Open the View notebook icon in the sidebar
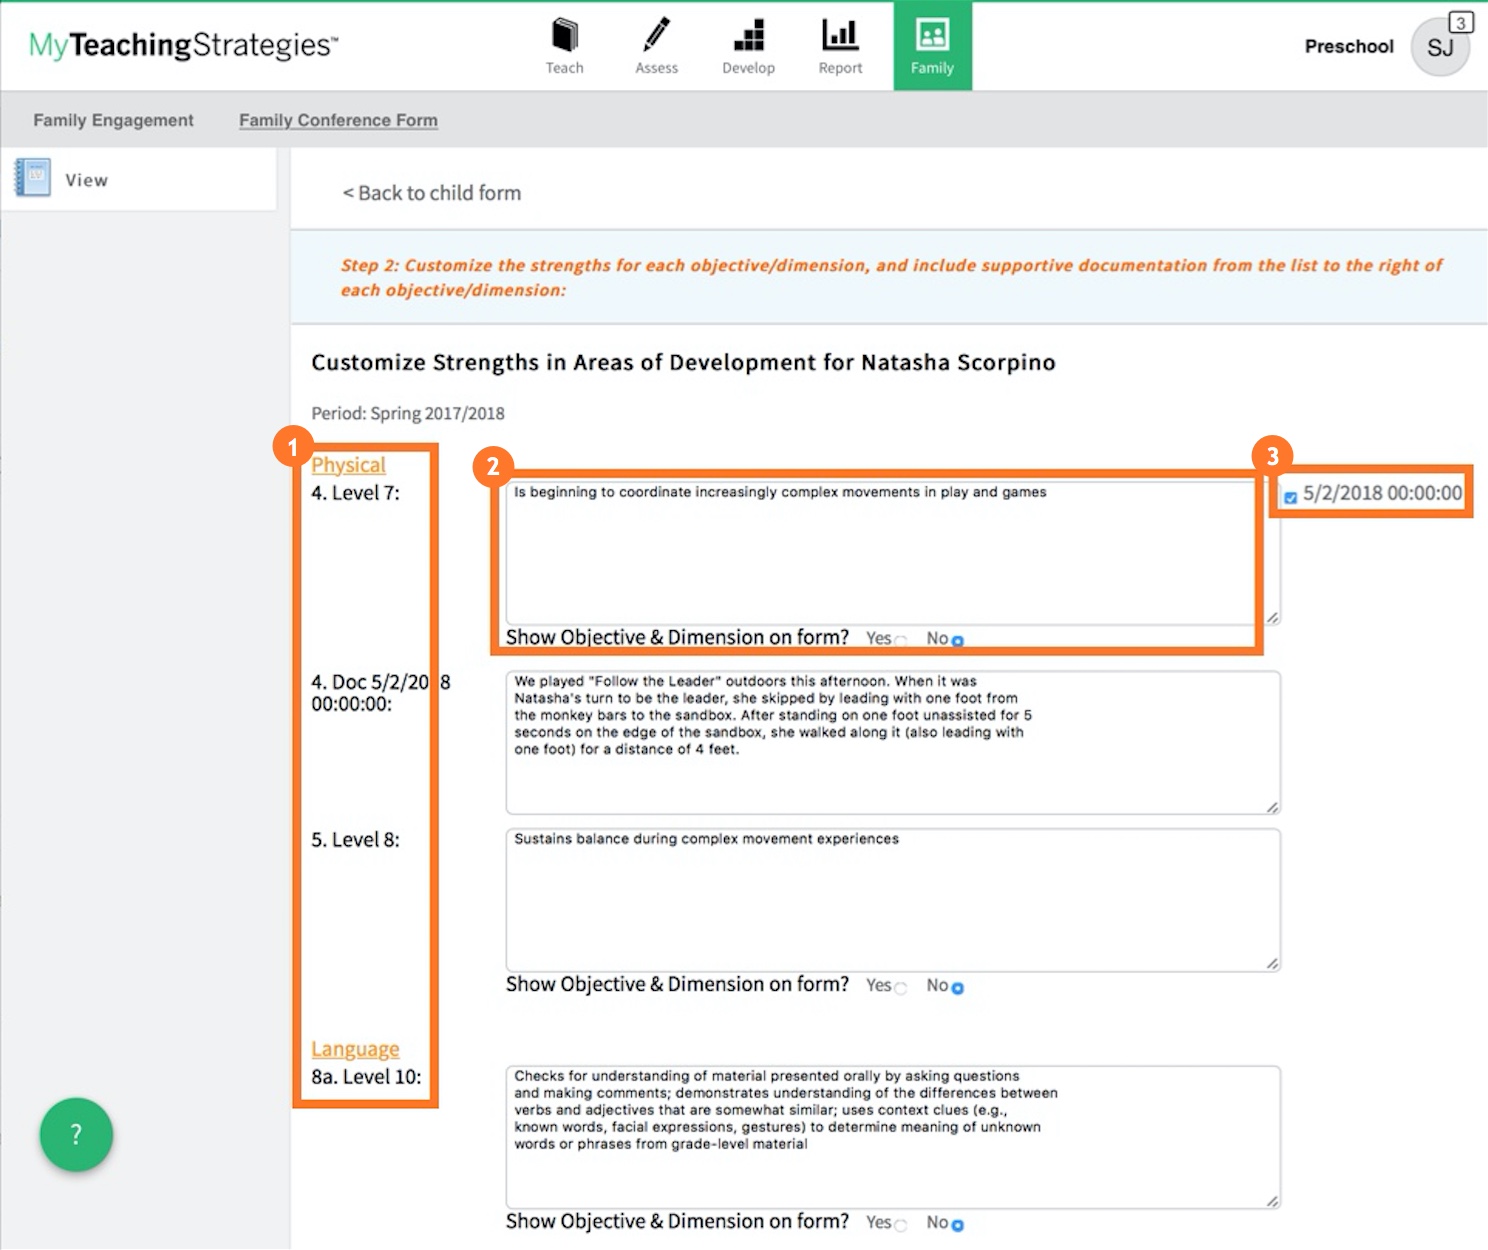Screen dimensions: 1488x1250 tap(34, 179)
